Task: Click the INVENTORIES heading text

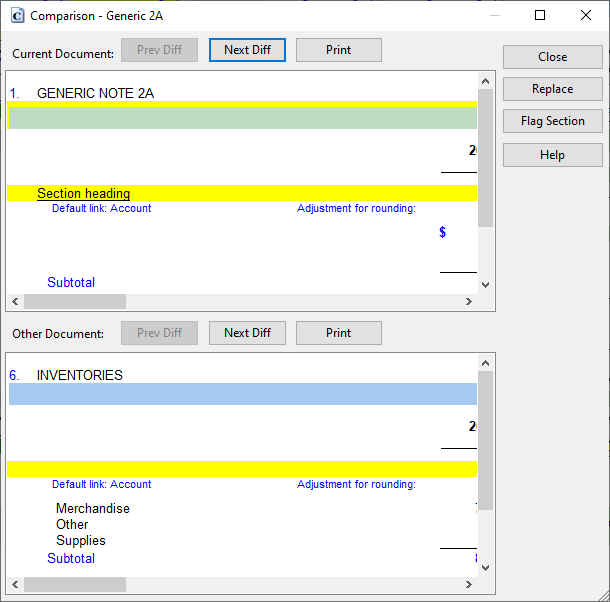Action: (x=80, y=375)
